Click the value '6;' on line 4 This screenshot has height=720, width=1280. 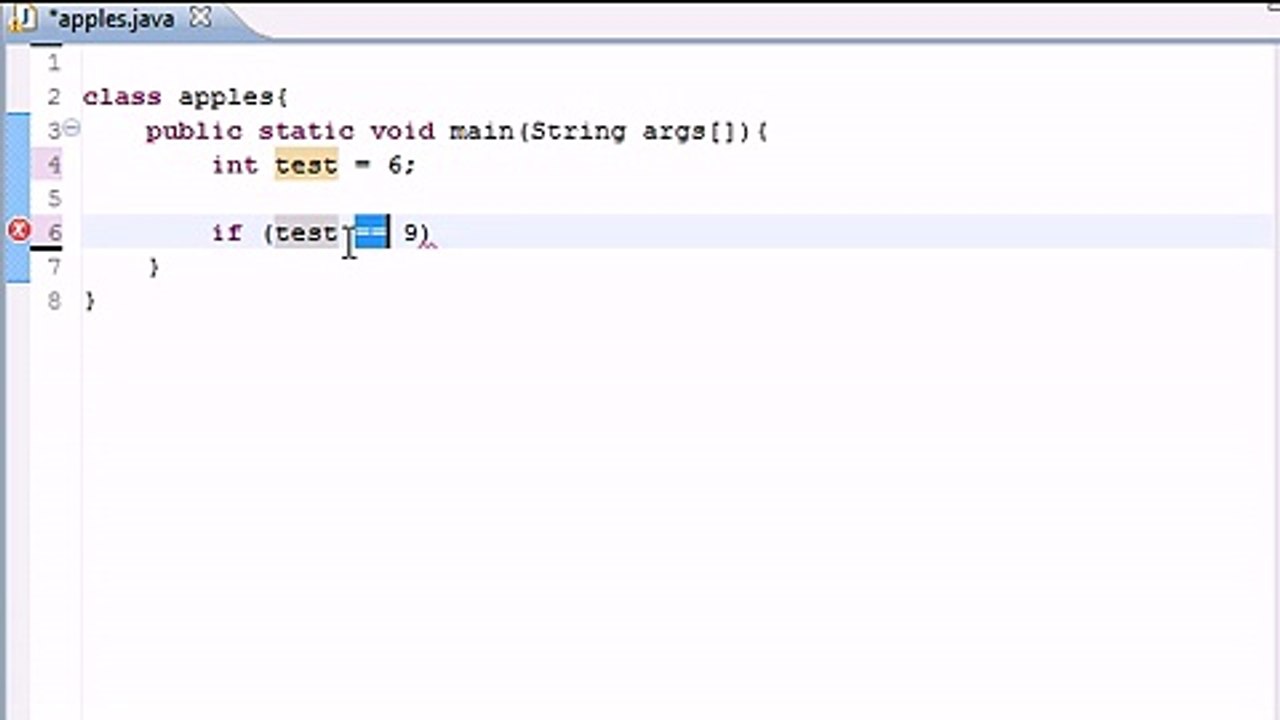pos(401,165)
